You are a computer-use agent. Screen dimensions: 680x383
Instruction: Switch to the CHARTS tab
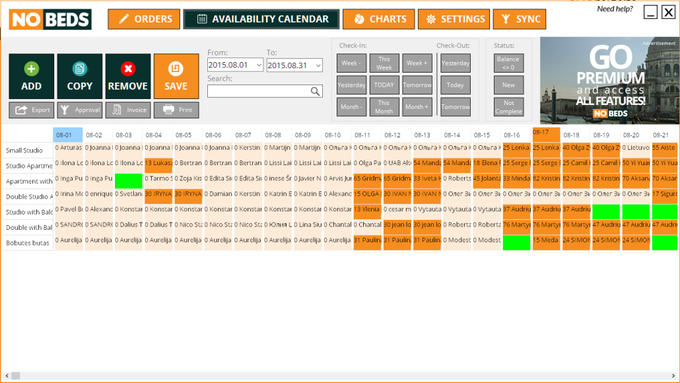pos(379,19)
